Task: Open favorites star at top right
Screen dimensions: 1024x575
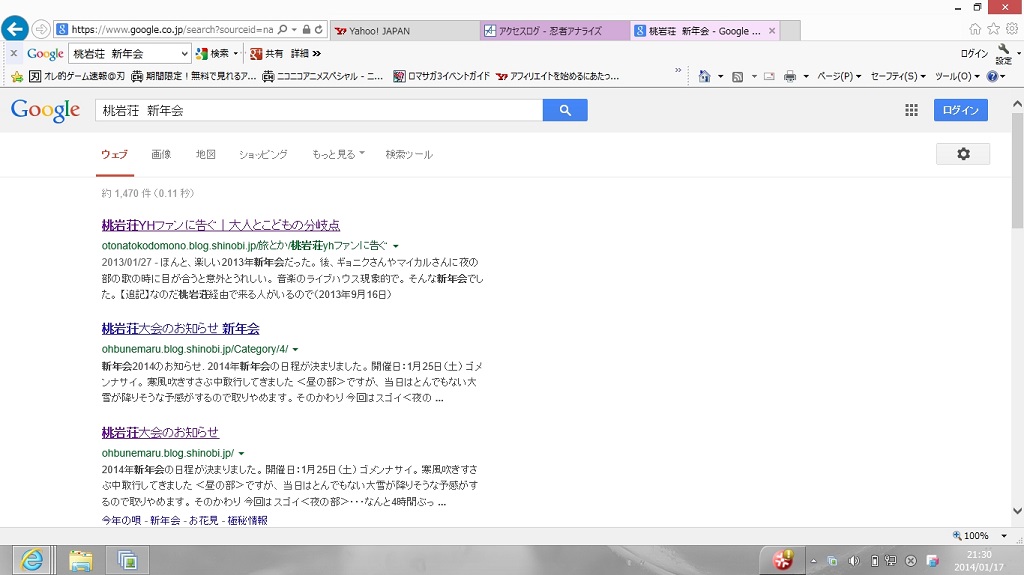Action: coord(993,29)
